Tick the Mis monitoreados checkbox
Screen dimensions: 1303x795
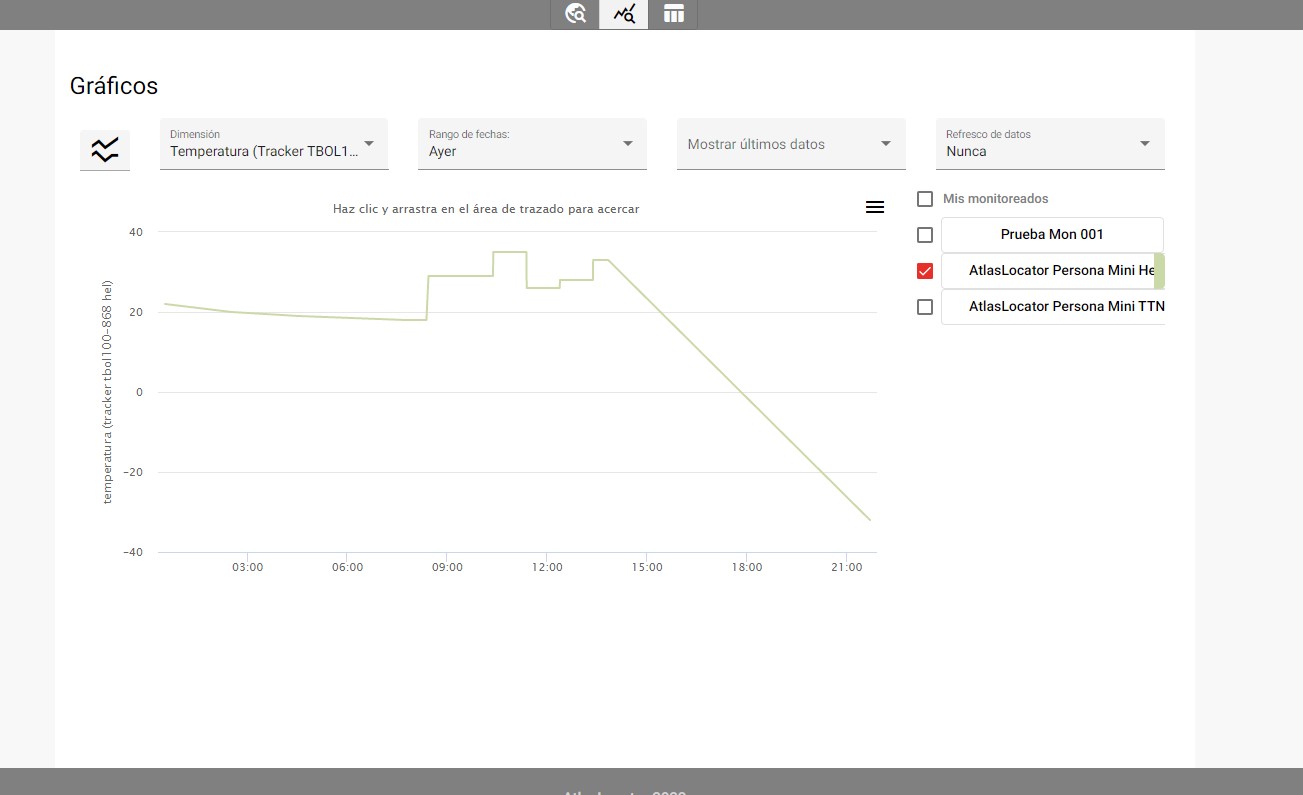coord(925,199)
